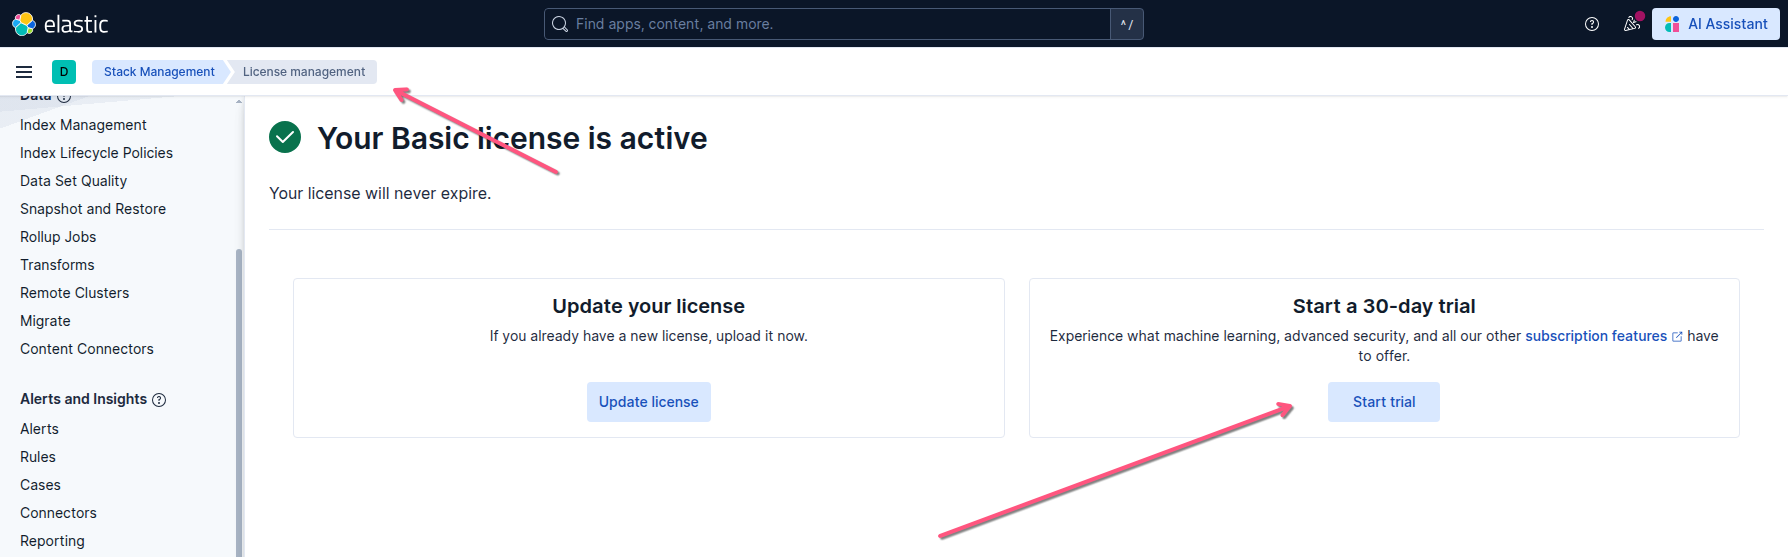Click Start trial button

[x=1384, y=402]
